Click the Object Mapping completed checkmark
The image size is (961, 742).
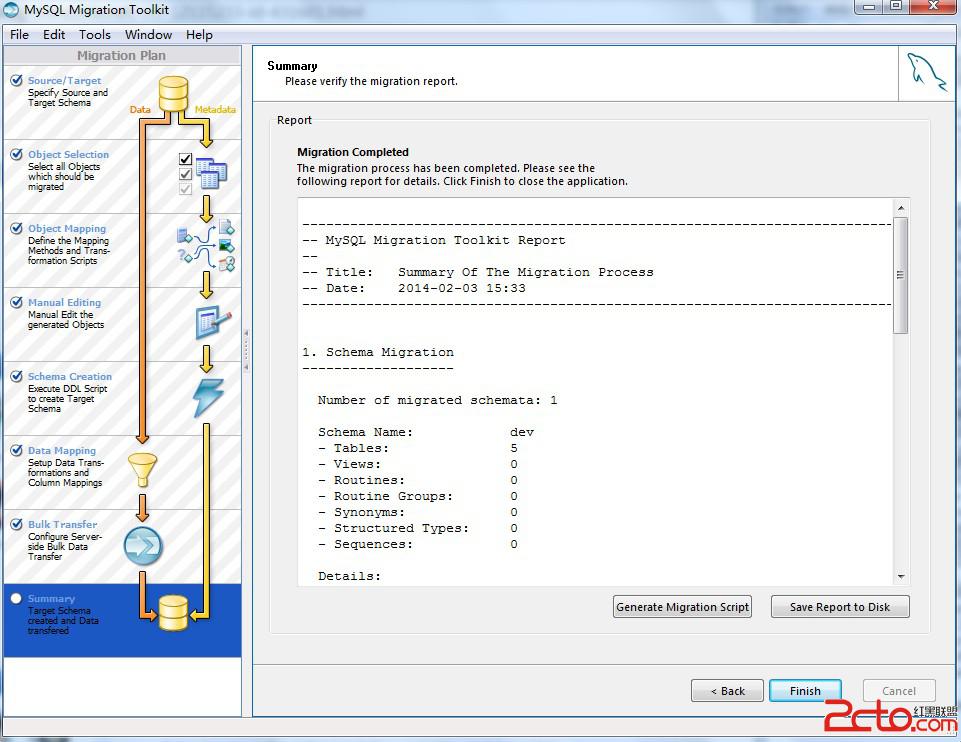coord(17,229)
